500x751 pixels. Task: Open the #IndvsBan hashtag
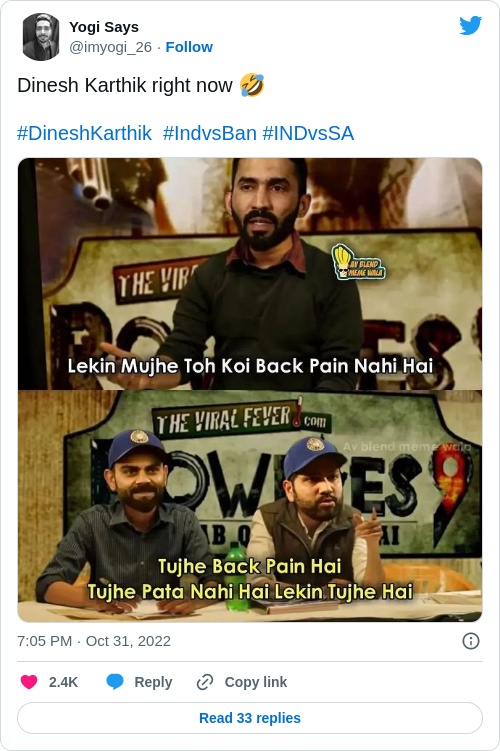tap(210, 133)
